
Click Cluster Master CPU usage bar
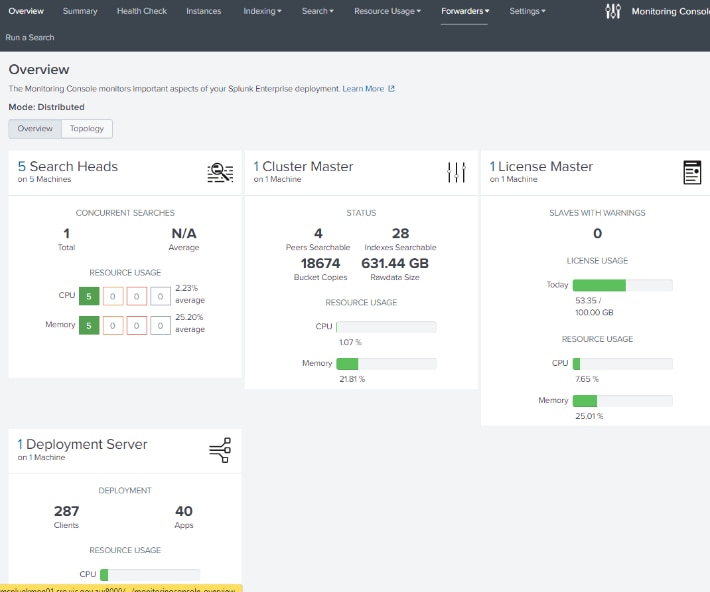point(386,327)
